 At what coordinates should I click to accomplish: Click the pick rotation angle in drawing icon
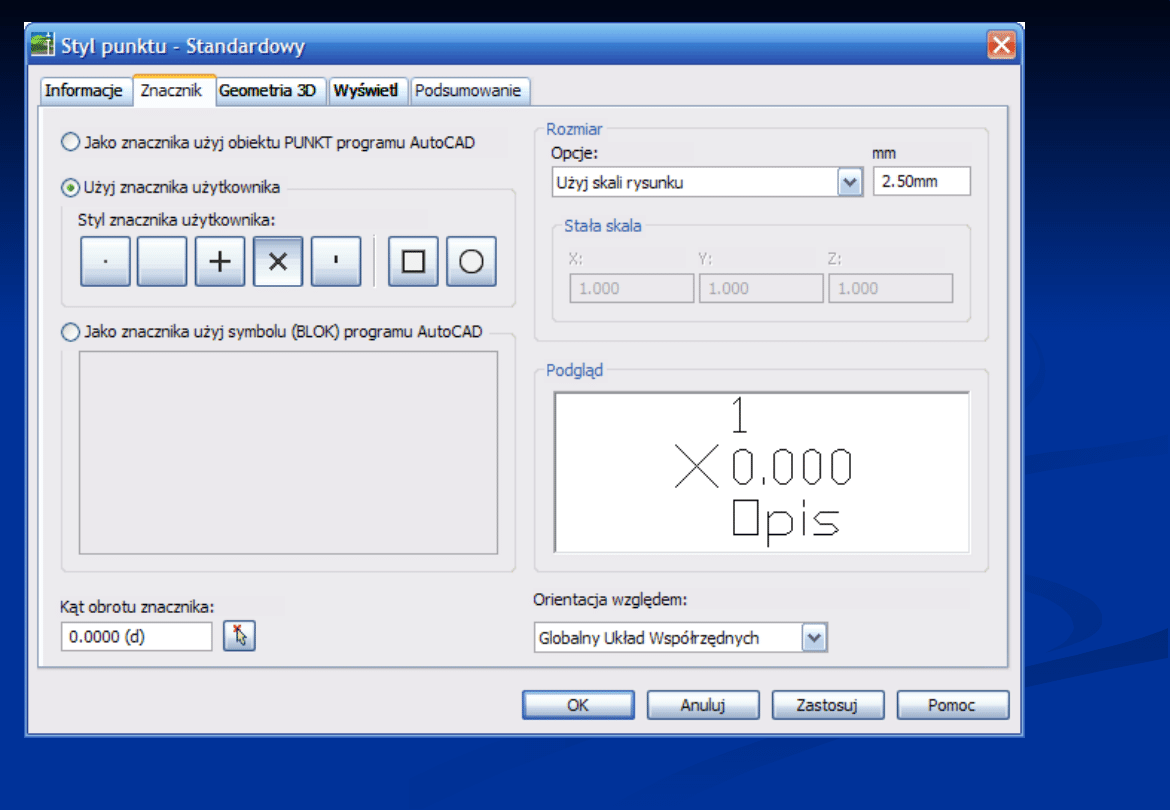pos(239,635)
